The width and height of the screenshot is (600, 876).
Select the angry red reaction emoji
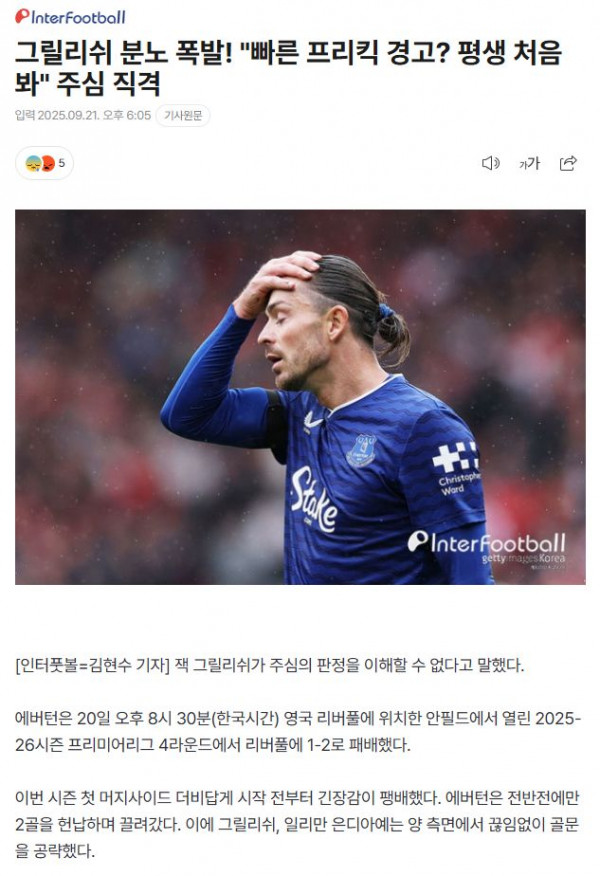click(x=48, y=163)
